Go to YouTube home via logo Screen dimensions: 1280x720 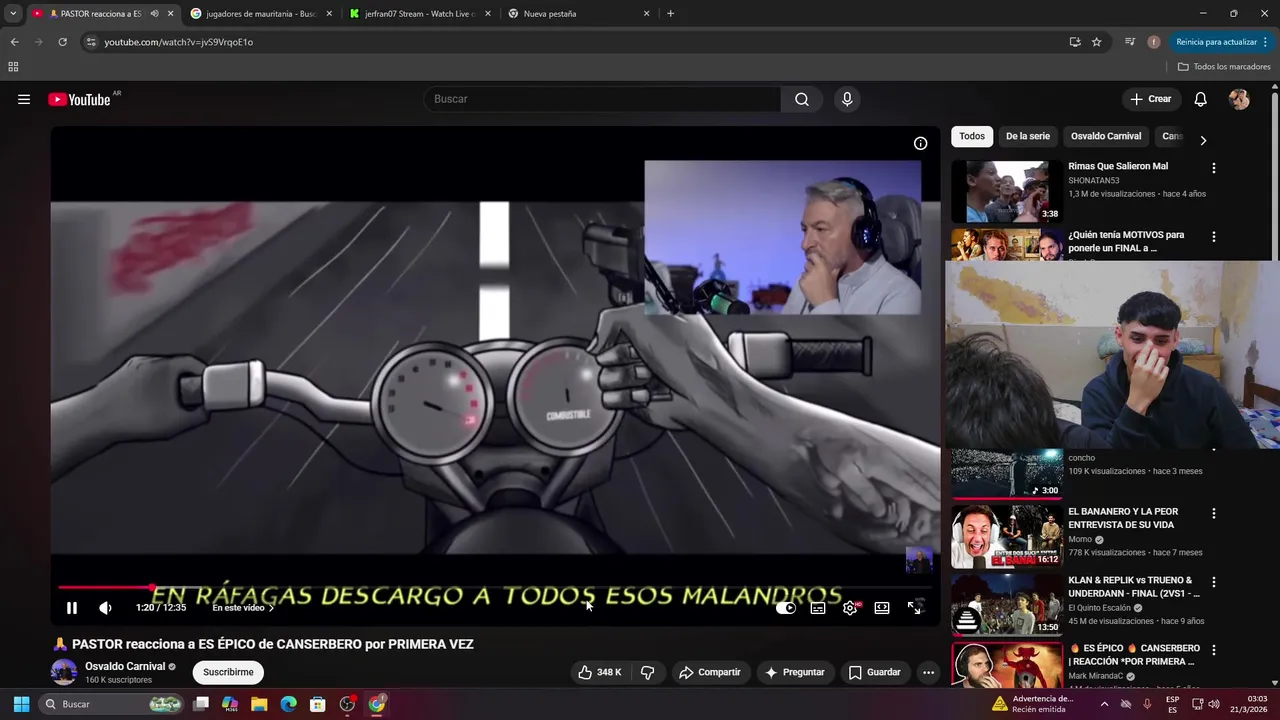coord(80,99)
